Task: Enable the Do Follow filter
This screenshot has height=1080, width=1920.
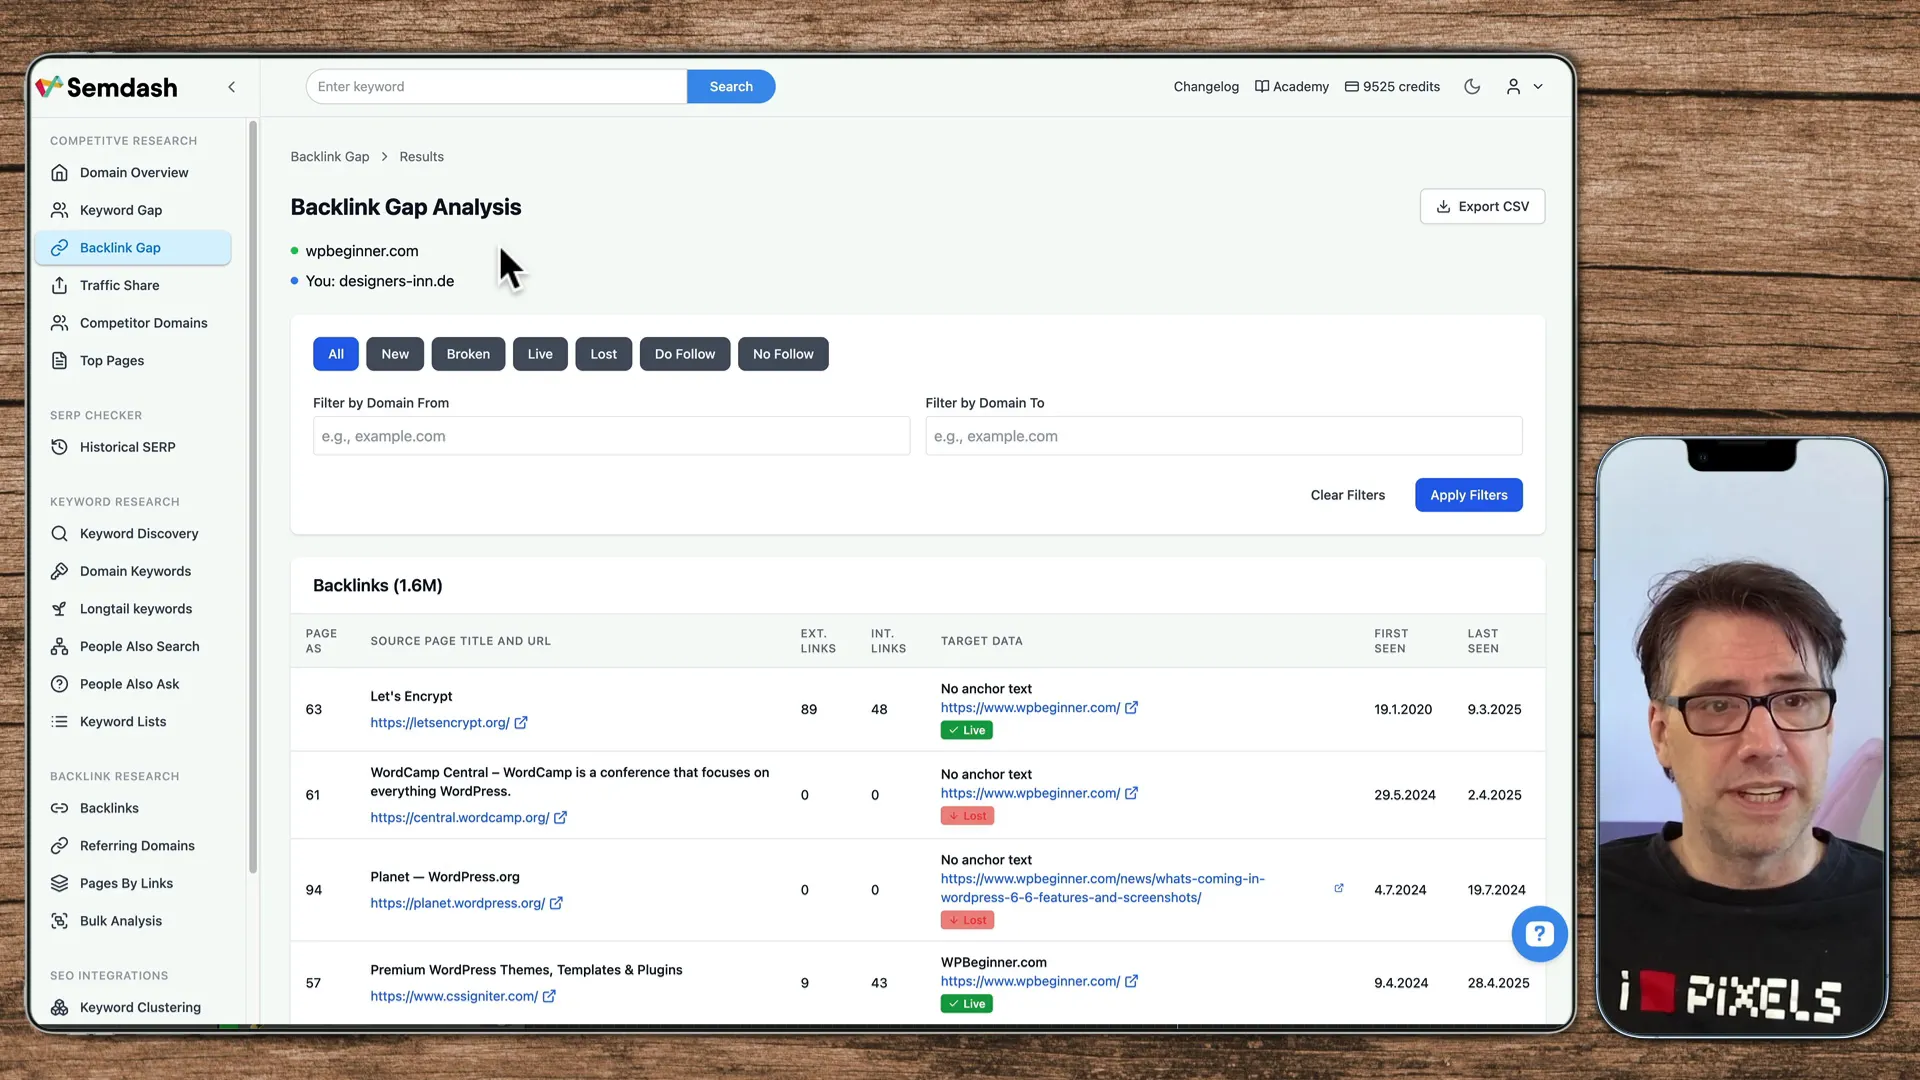Action: tap(684, 353)
